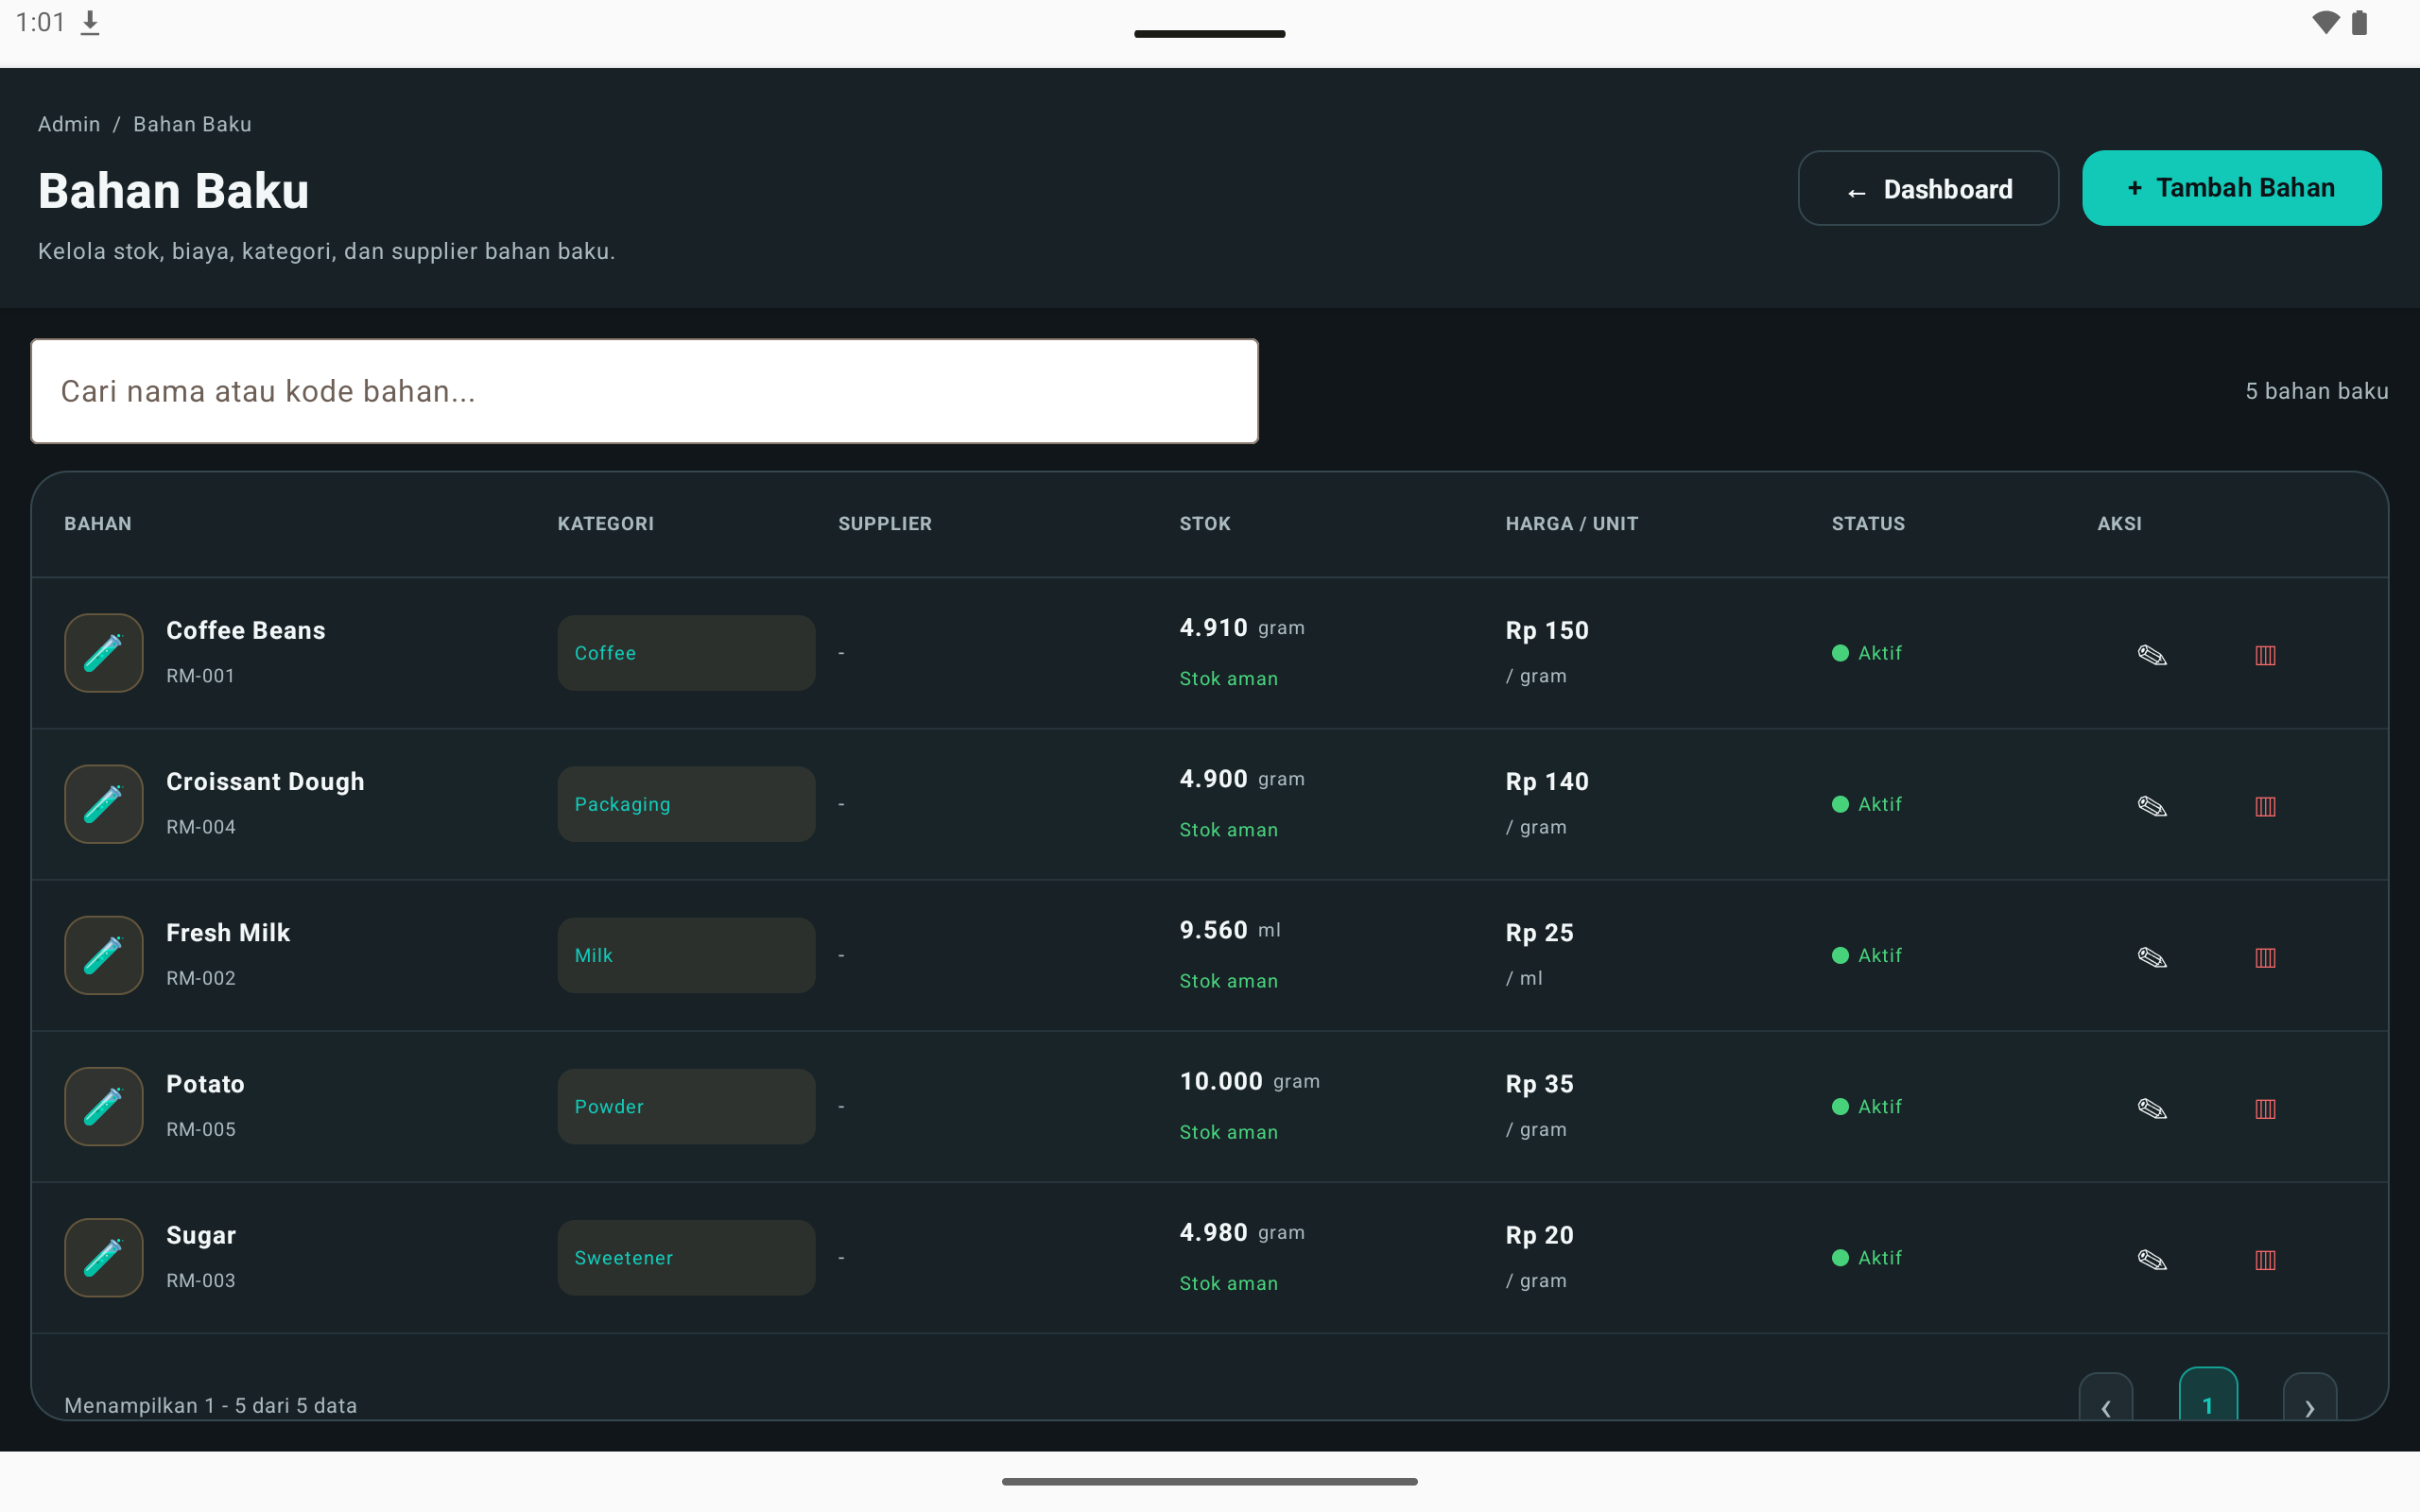Viewport: 2420px width, 1512px height.
Task: Edit the Potato row
Action: click(x=2152, y=1108)
